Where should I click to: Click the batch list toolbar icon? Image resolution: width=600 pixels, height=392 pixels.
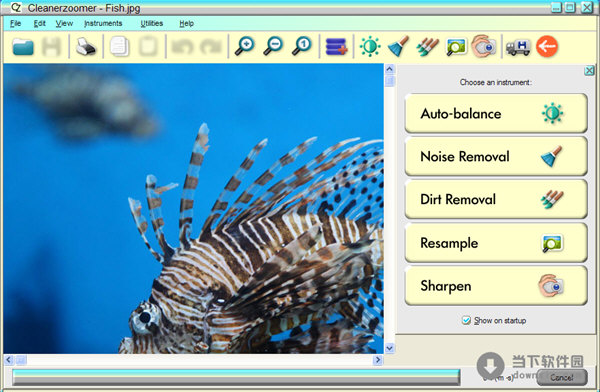[x=336, y=47]
